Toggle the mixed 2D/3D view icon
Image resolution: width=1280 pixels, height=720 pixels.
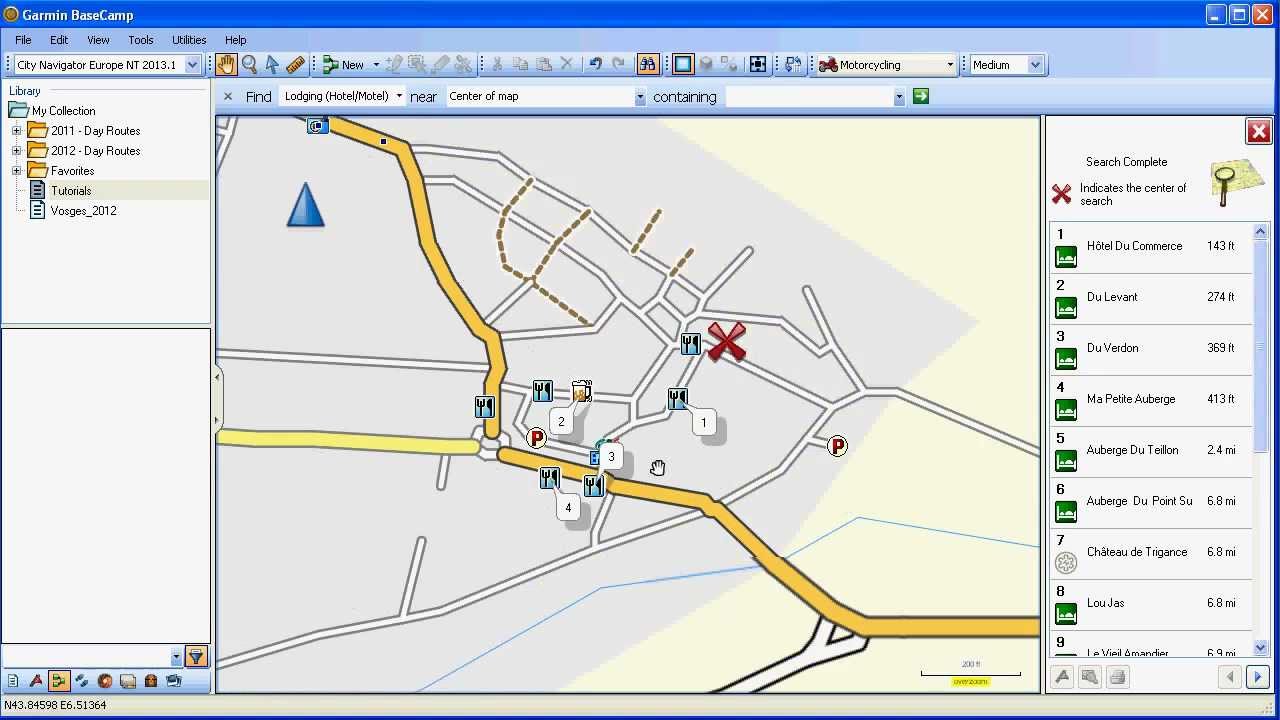pos(729,65)
